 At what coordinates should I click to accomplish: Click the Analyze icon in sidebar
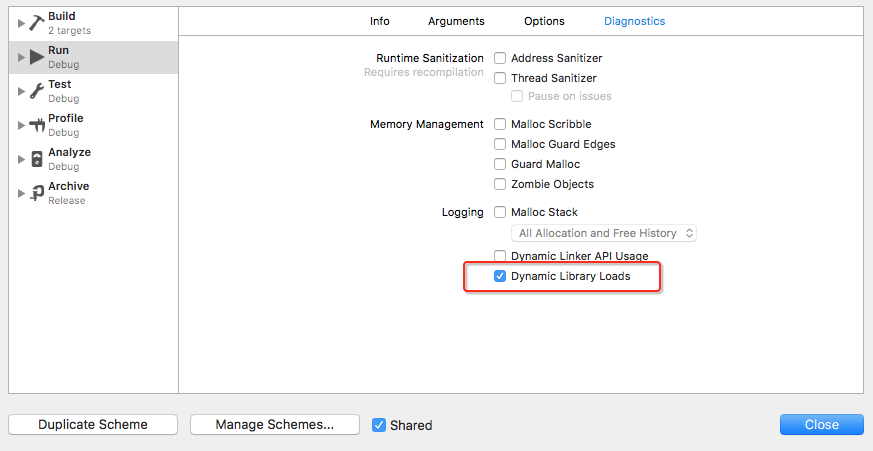click(37, 159)
